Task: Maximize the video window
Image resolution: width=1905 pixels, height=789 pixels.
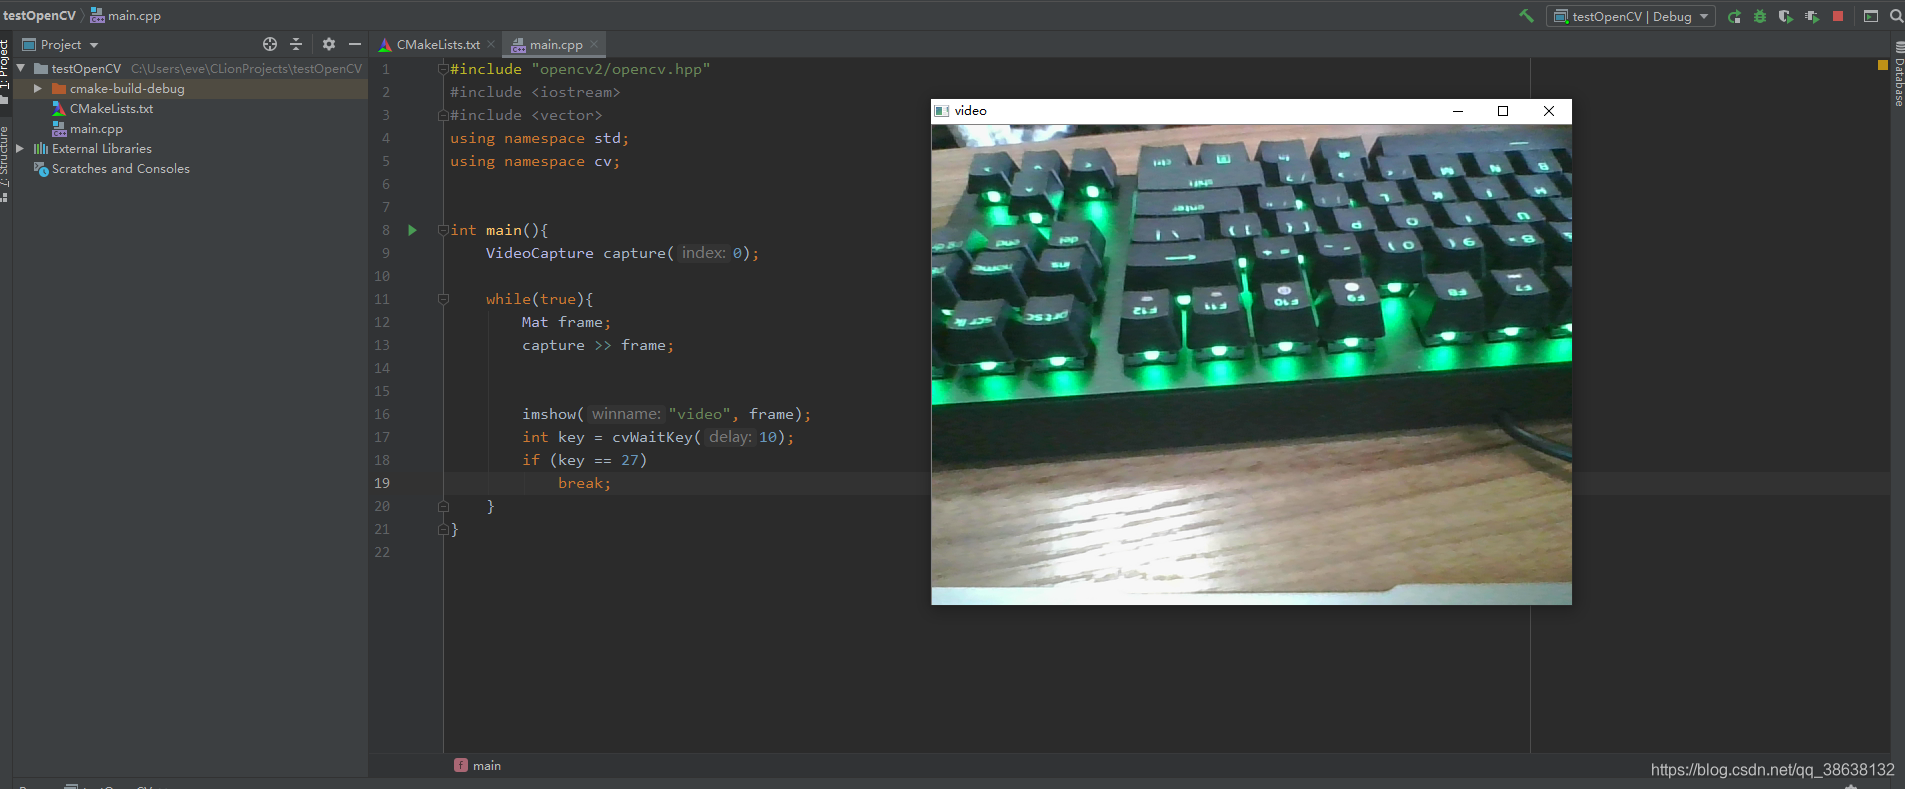Action: point(1503,111)
